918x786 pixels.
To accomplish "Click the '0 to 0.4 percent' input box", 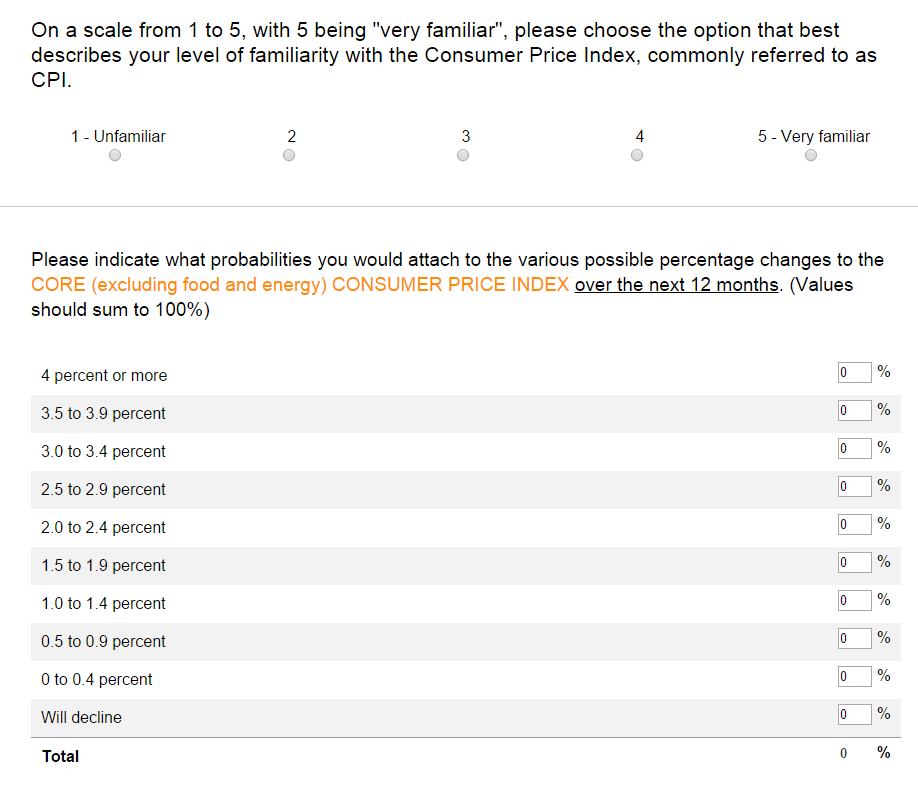I will click(854, 677).
